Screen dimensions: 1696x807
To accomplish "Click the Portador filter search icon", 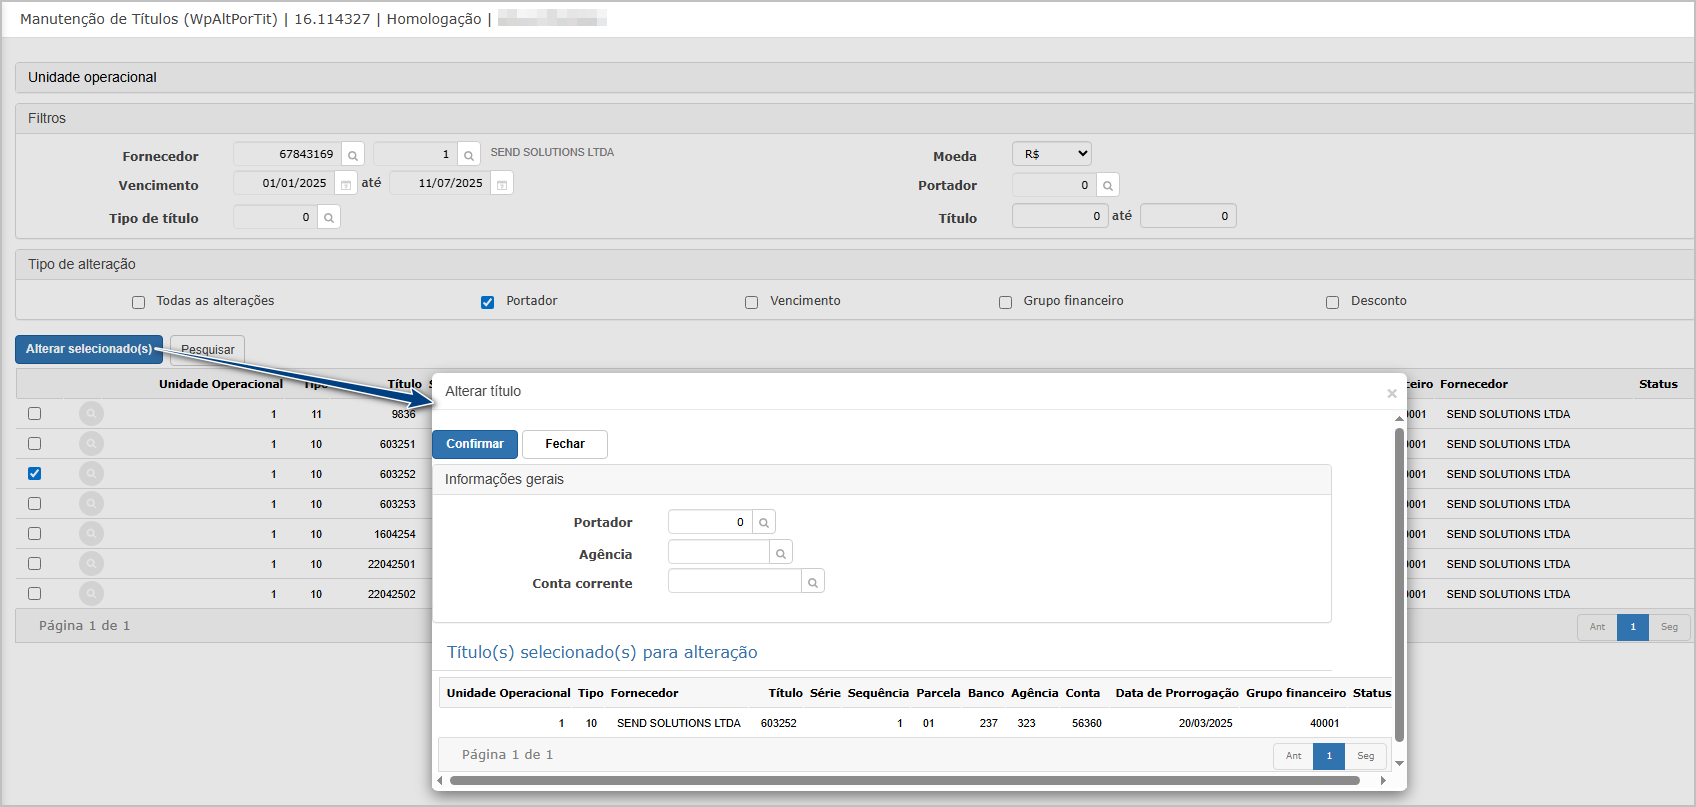I will [1108, 185].
